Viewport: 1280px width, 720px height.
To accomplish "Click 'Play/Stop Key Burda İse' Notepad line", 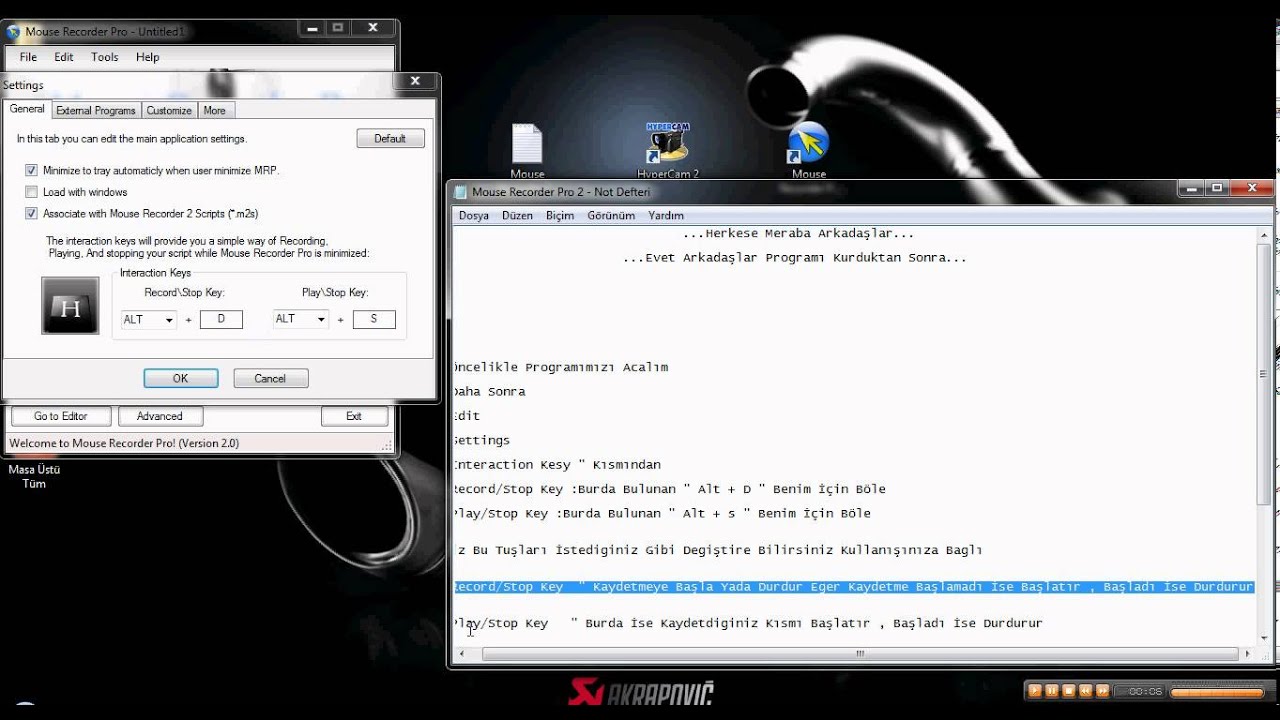I will pyautogui.click(x=748, y=623).
